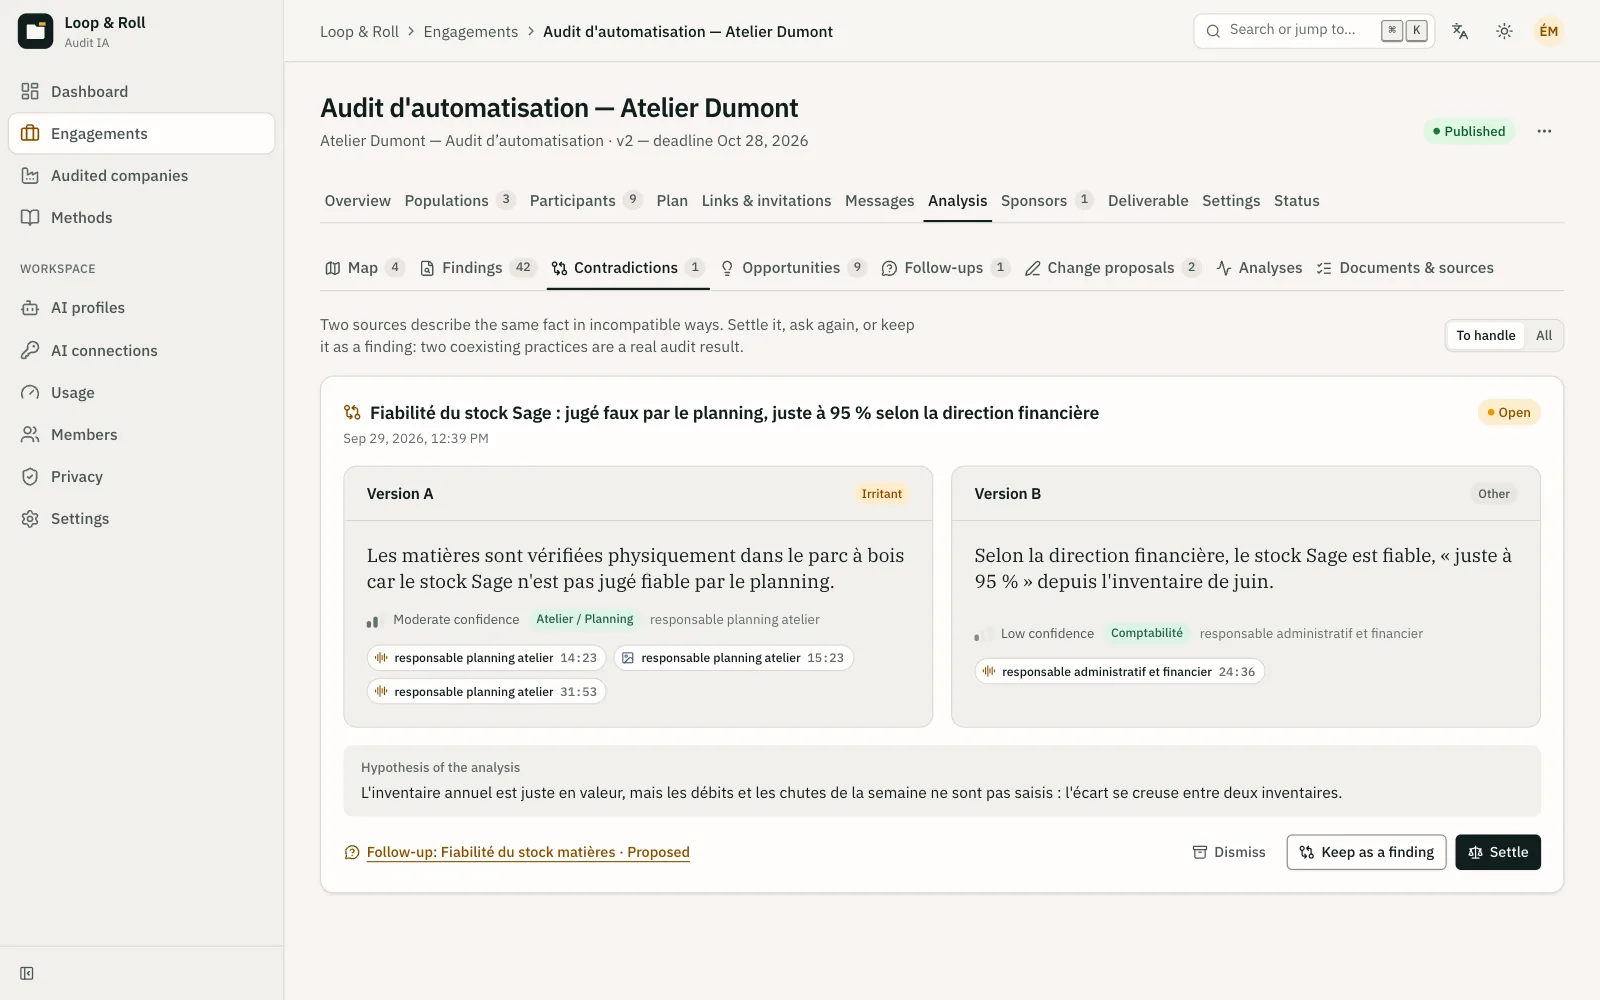
Task: Click the Loop & Roll breadcrumb
Action: [359, 32]
